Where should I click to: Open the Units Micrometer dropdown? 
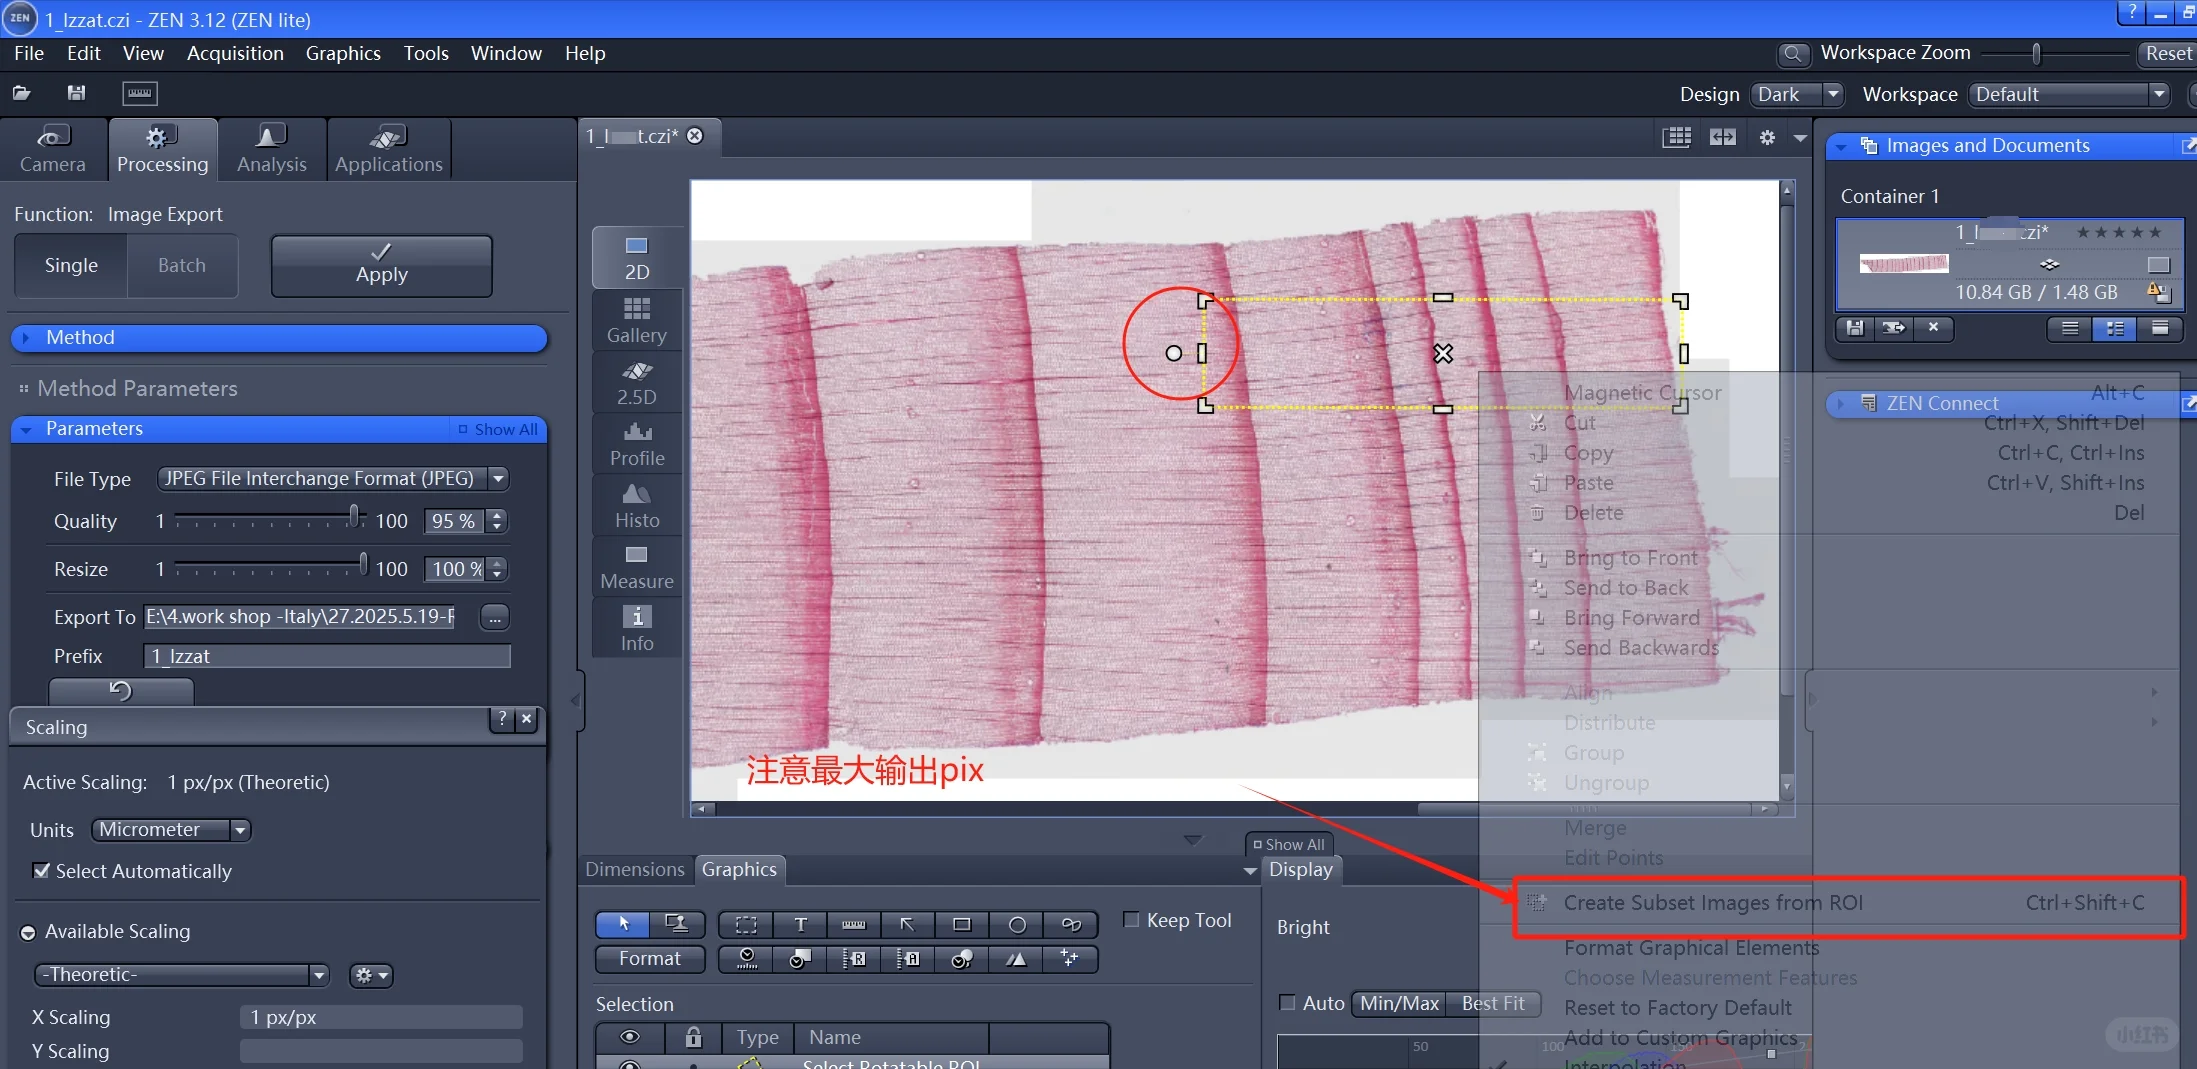coord(171,830)
